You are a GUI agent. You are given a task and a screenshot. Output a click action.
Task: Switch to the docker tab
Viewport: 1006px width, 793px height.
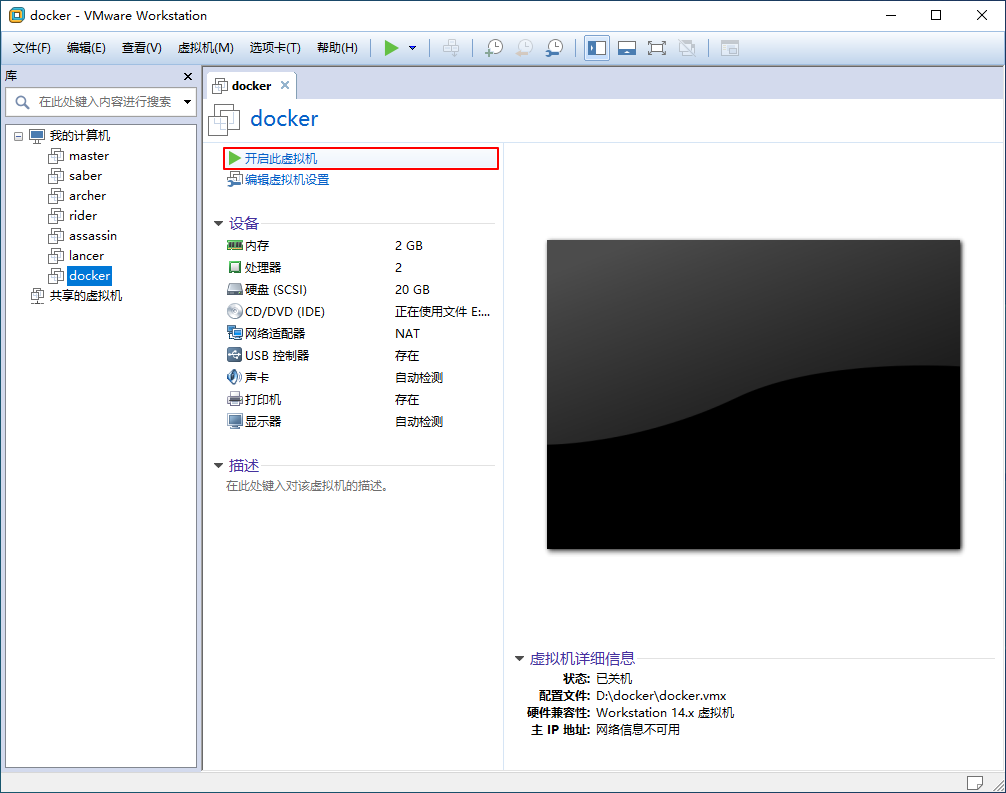click(250, 85)
